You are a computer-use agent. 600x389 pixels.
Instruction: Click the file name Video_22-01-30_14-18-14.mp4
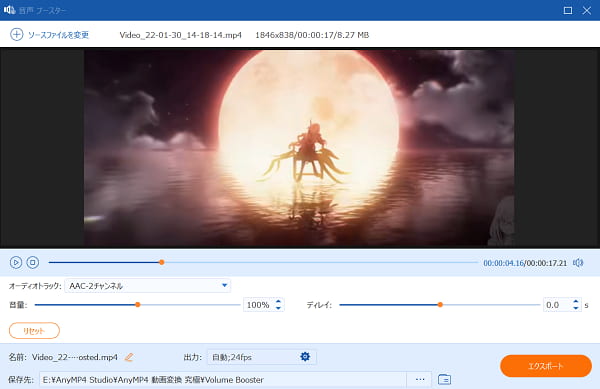(181, 35)
